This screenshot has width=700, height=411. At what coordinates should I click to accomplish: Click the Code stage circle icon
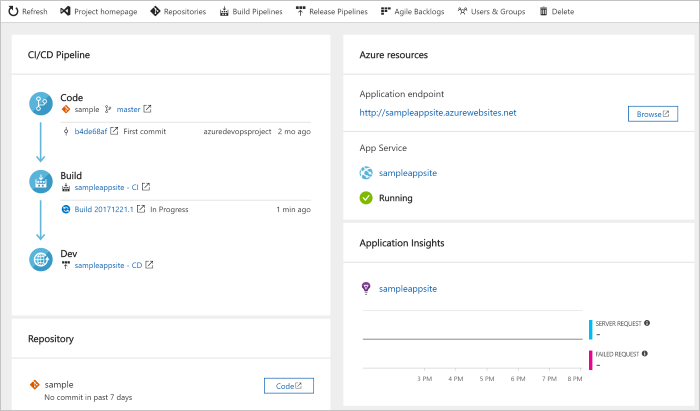41,102
